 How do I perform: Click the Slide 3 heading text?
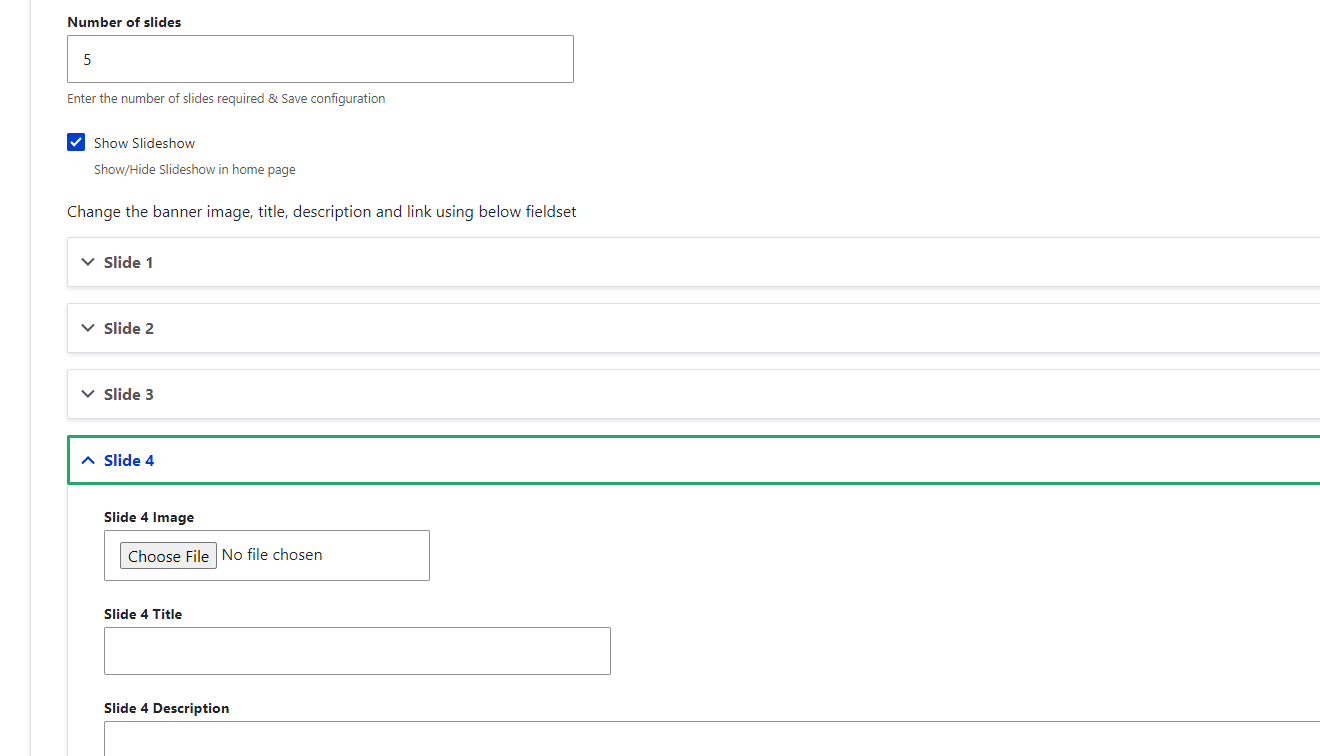click(x=128, y=394)
